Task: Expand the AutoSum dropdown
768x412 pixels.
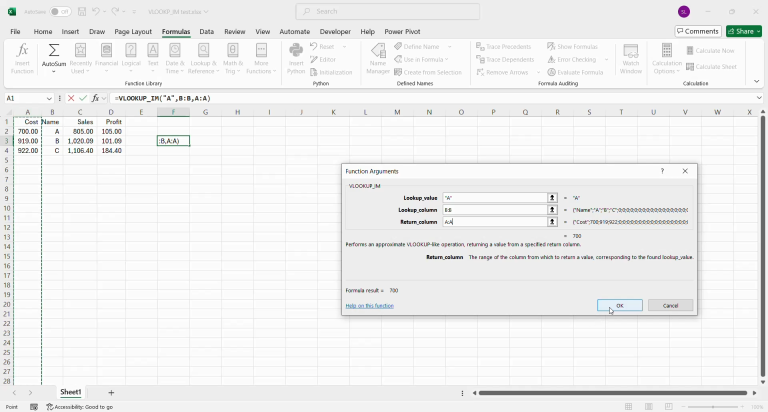Action: (x=54, y=72)
